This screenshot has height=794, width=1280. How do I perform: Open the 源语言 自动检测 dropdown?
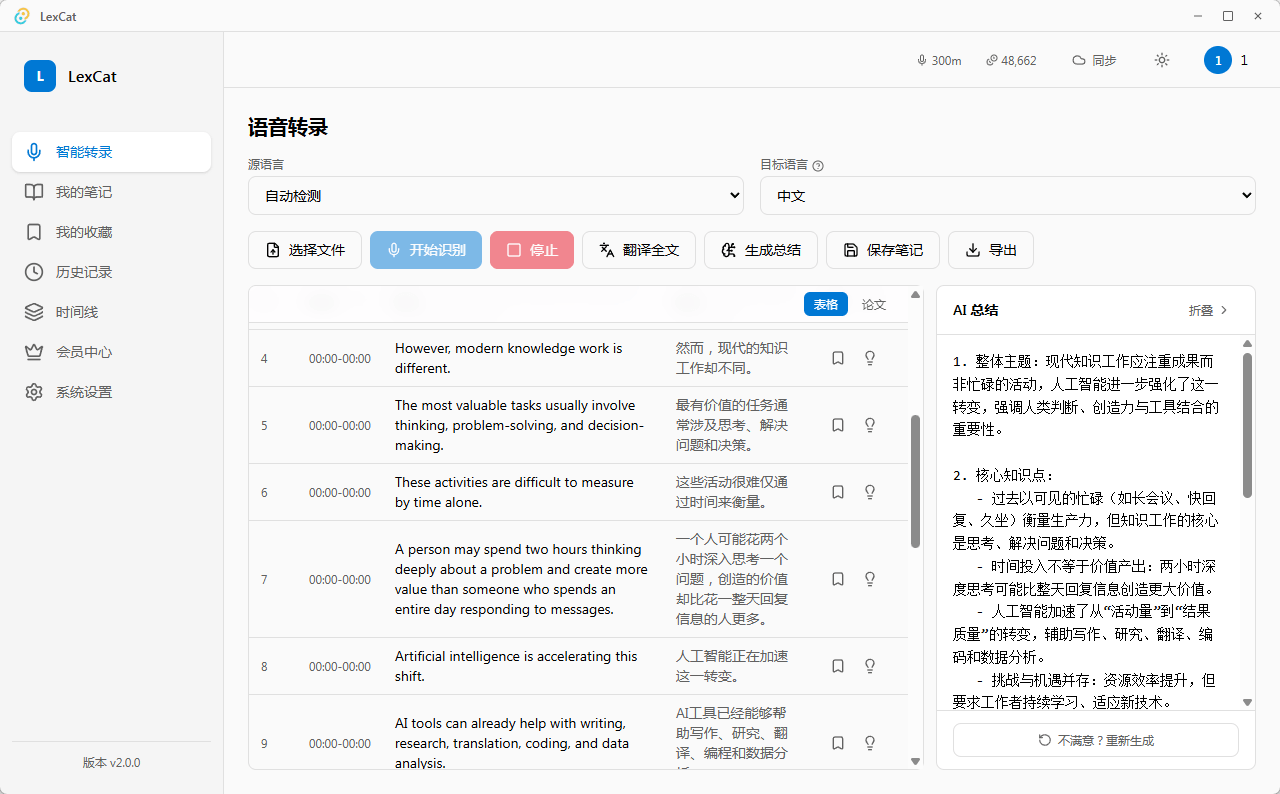(x=496, y=196)
